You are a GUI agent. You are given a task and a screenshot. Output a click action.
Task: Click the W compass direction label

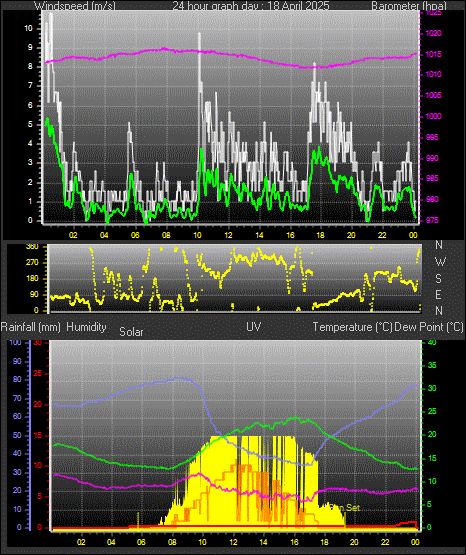(x=440, y=262)
